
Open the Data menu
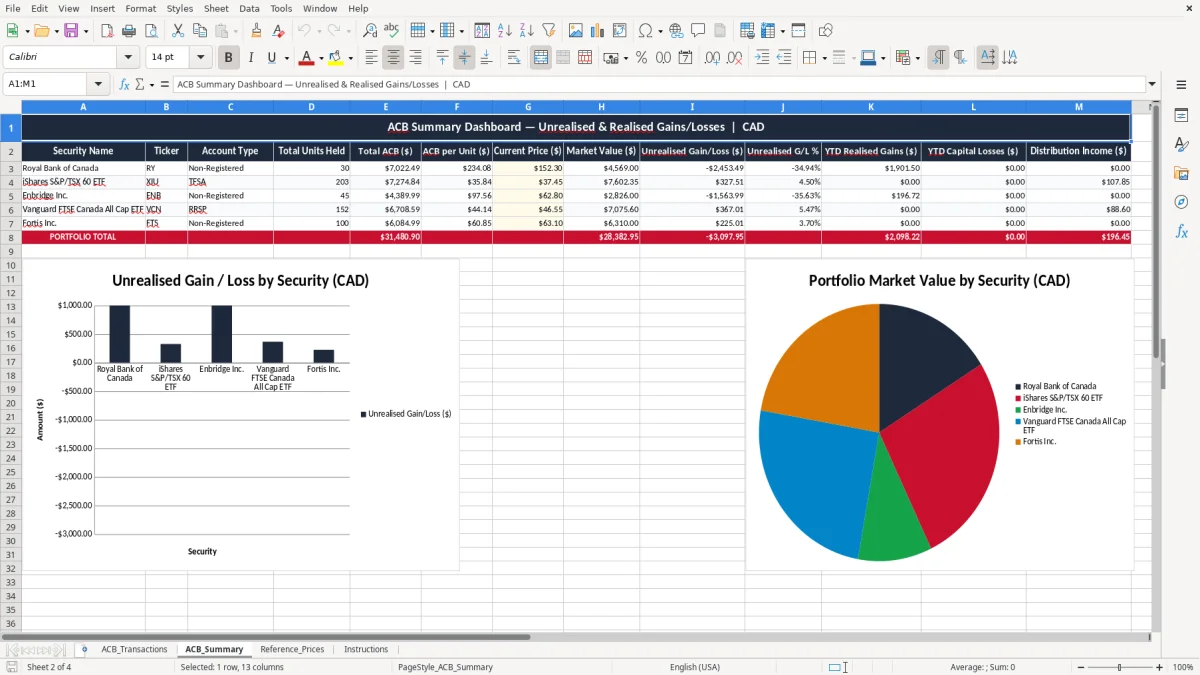pos(249,8)
